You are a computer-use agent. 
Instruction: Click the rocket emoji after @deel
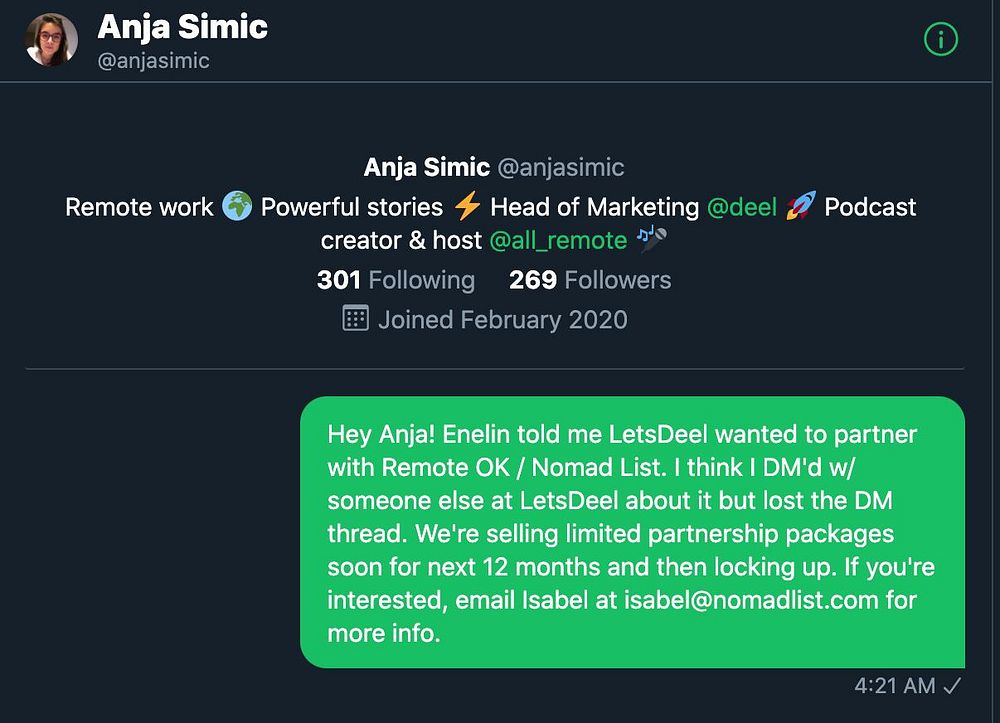[800, 207]
